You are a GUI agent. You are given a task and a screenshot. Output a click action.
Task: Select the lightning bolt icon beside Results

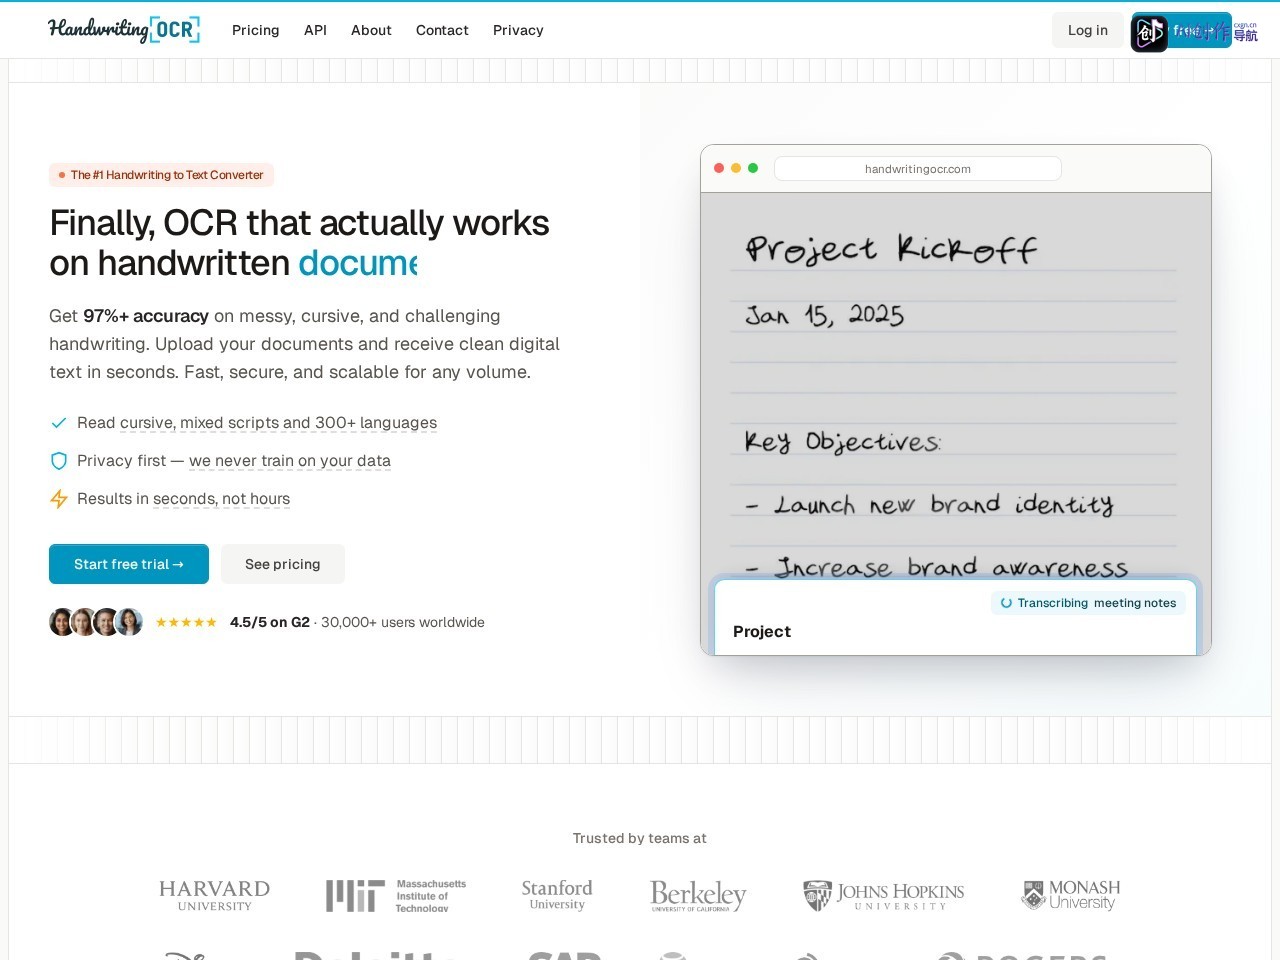pos(59,499)
